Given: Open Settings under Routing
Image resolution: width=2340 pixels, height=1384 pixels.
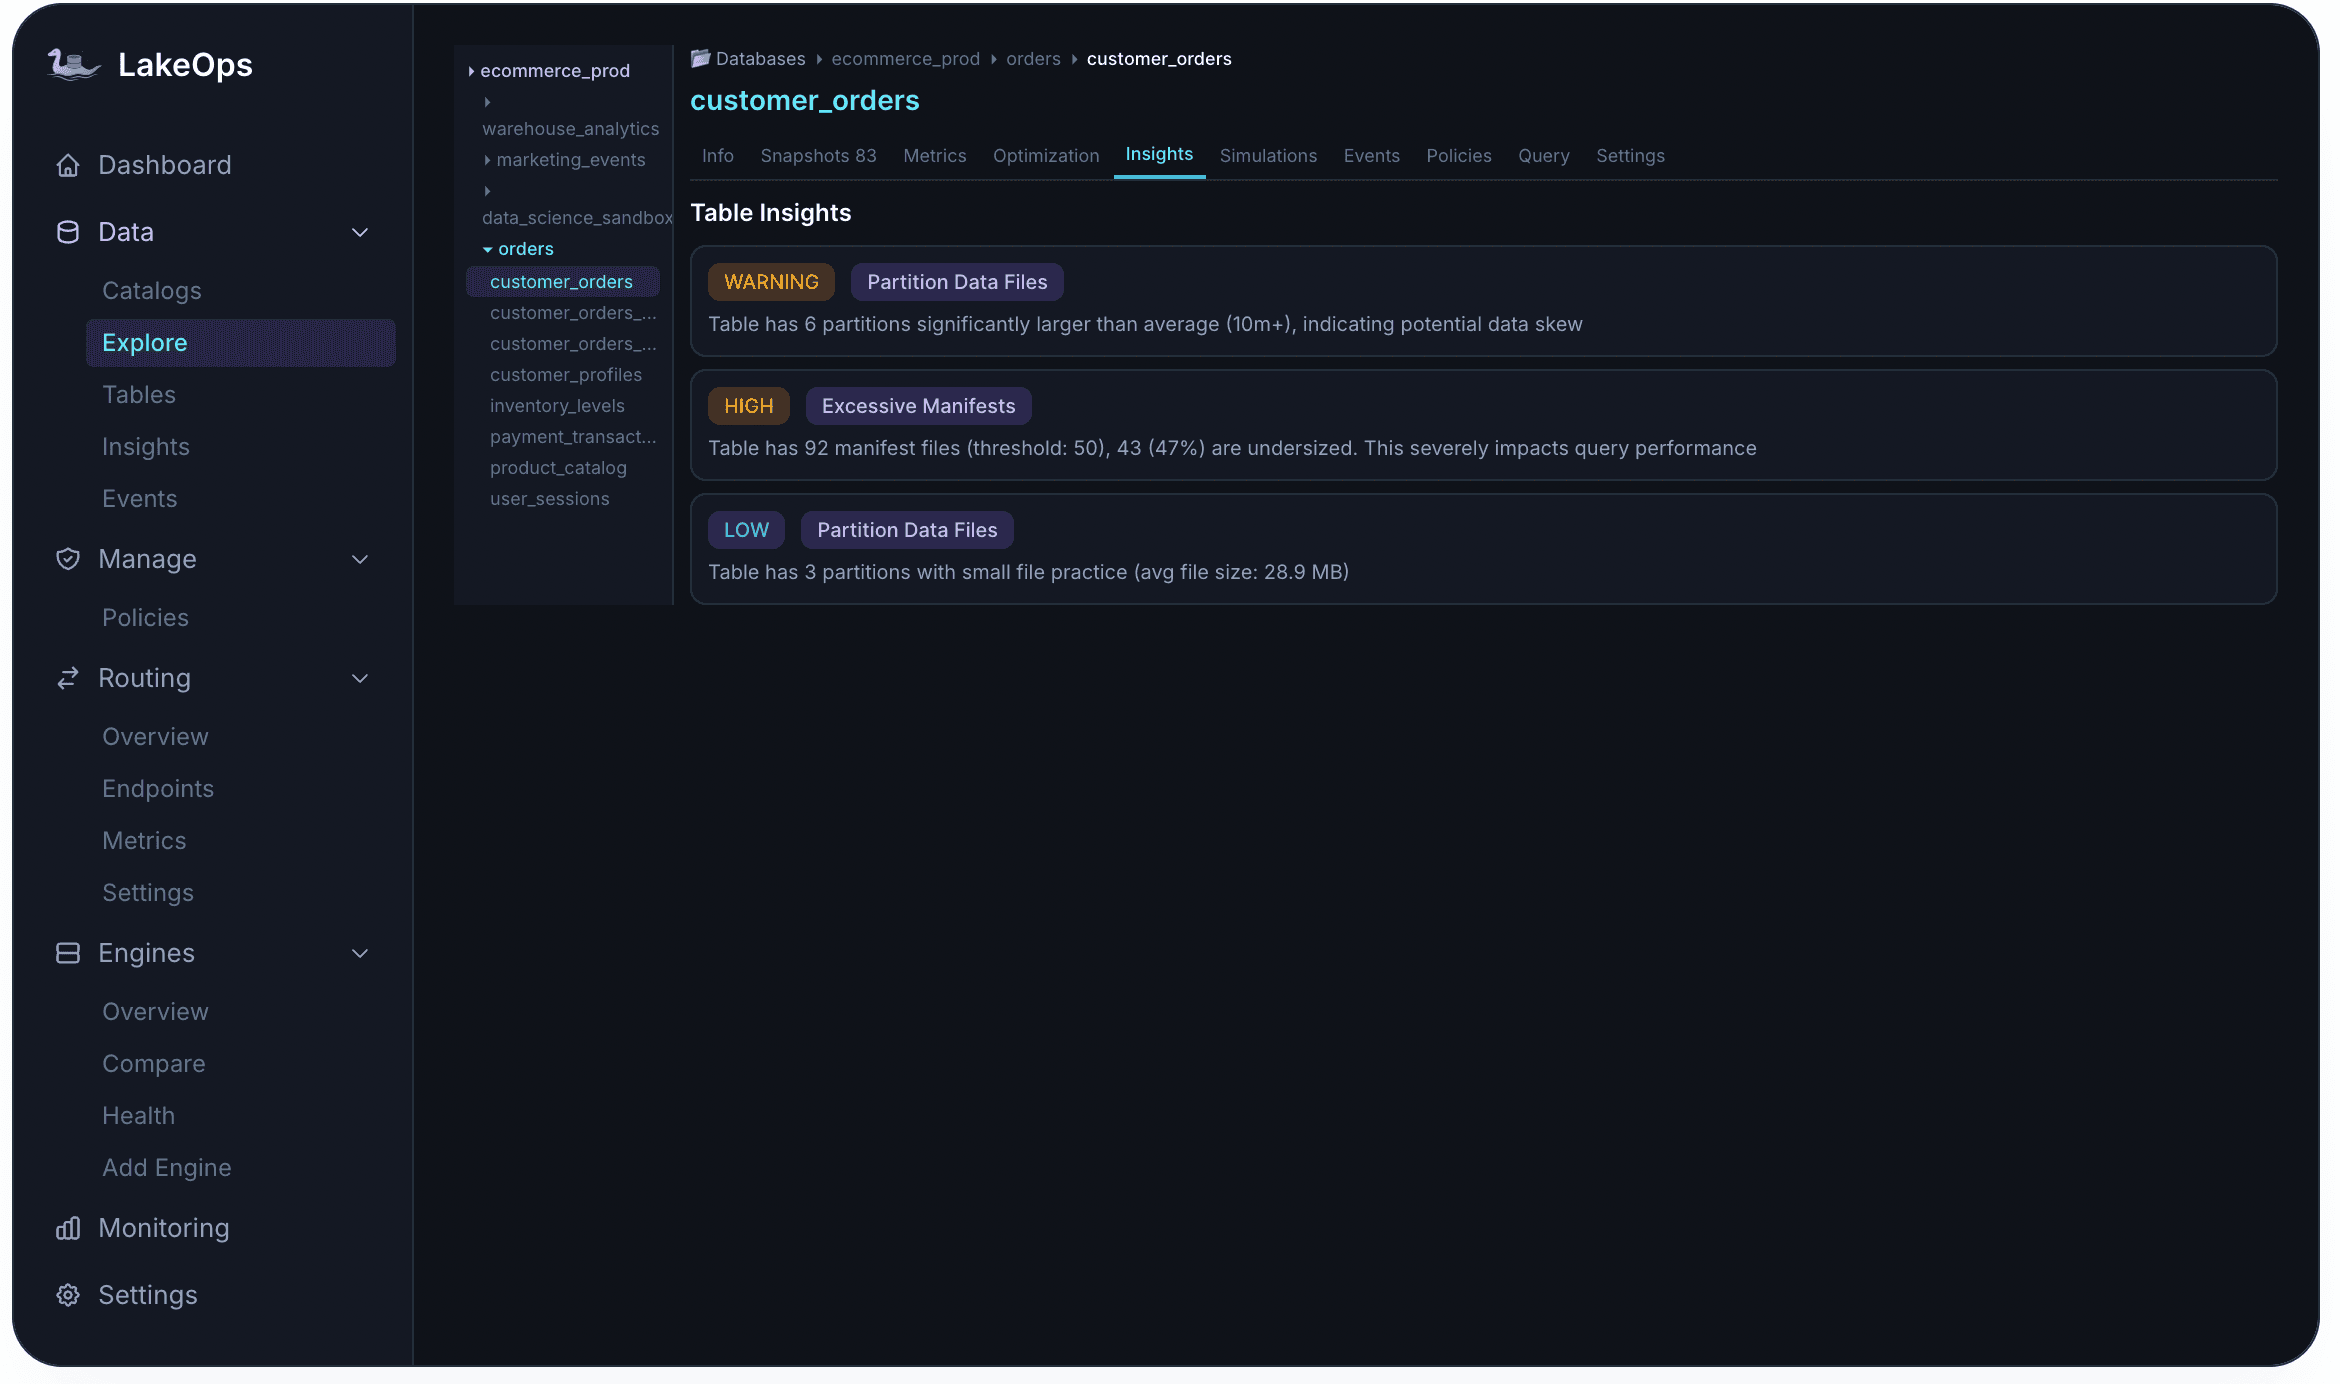Looking at the screenshot, I should tap(148, 893).
